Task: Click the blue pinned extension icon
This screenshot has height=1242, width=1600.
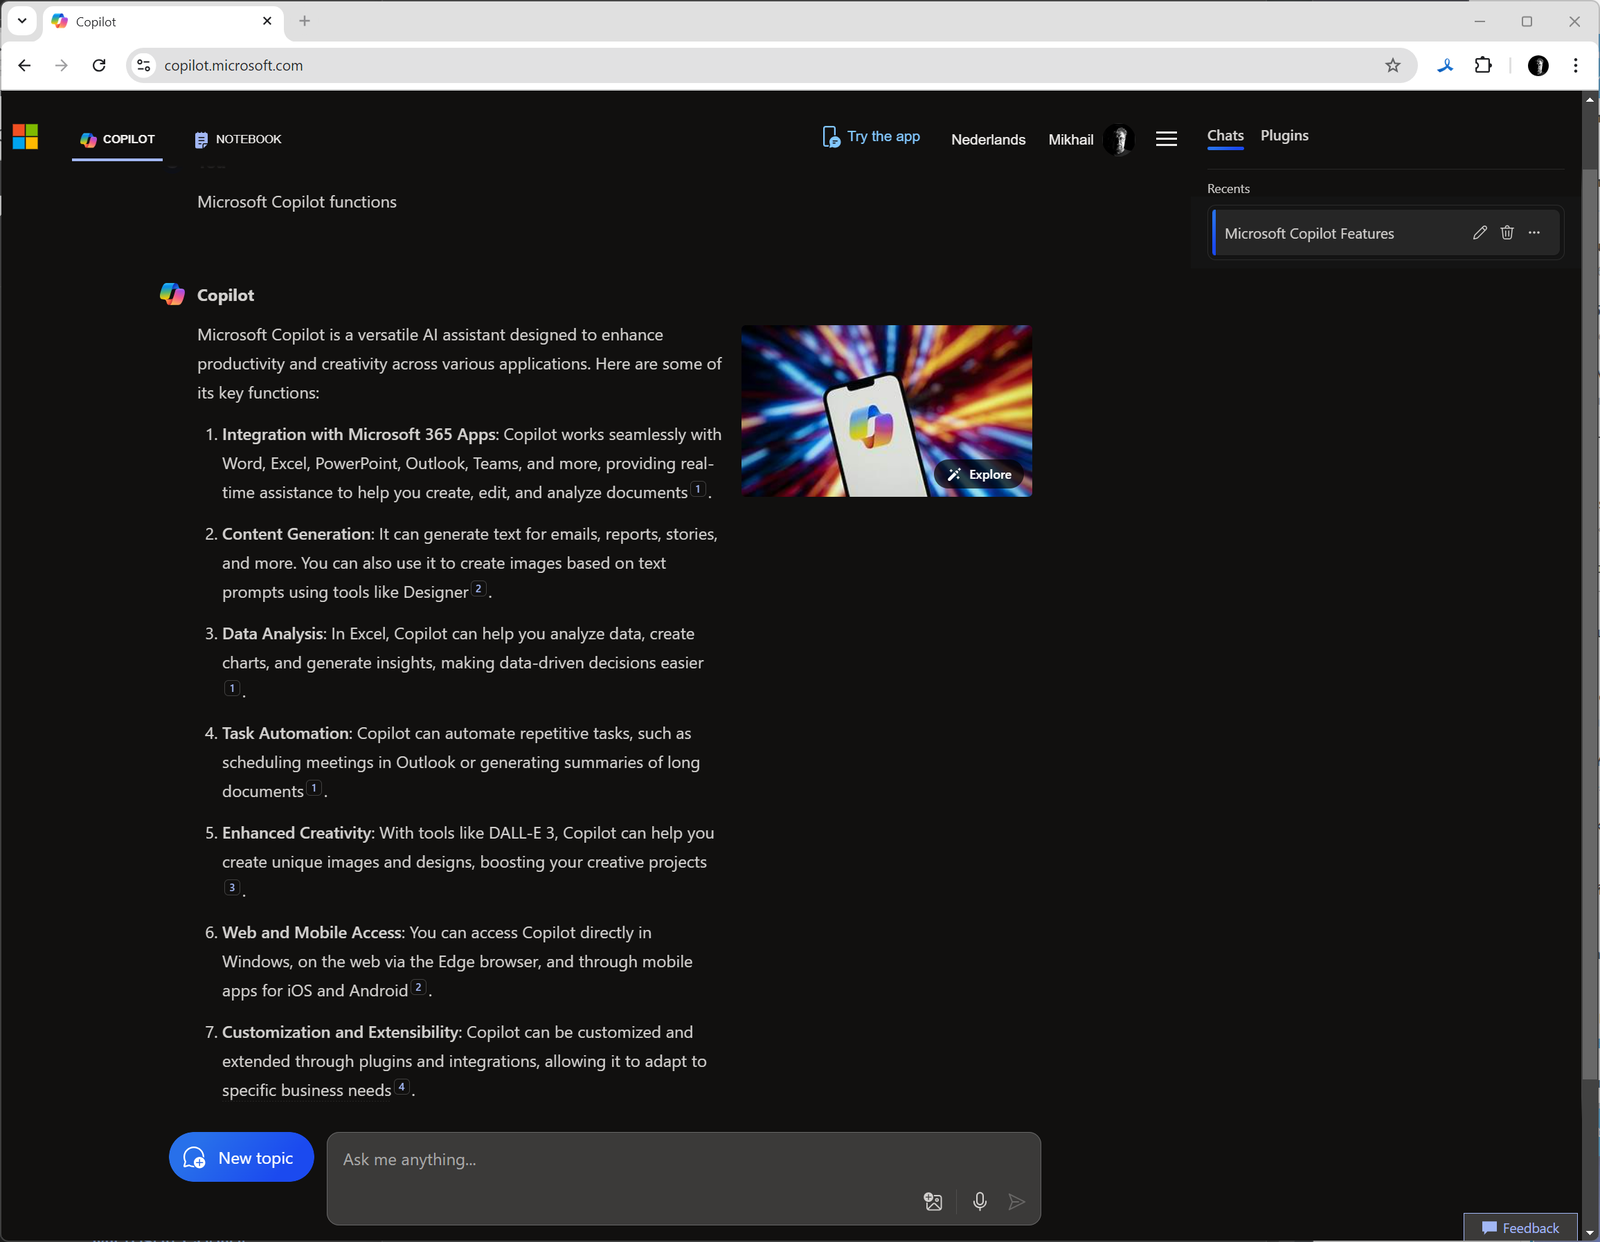Action: click(x=1446, y=65)
